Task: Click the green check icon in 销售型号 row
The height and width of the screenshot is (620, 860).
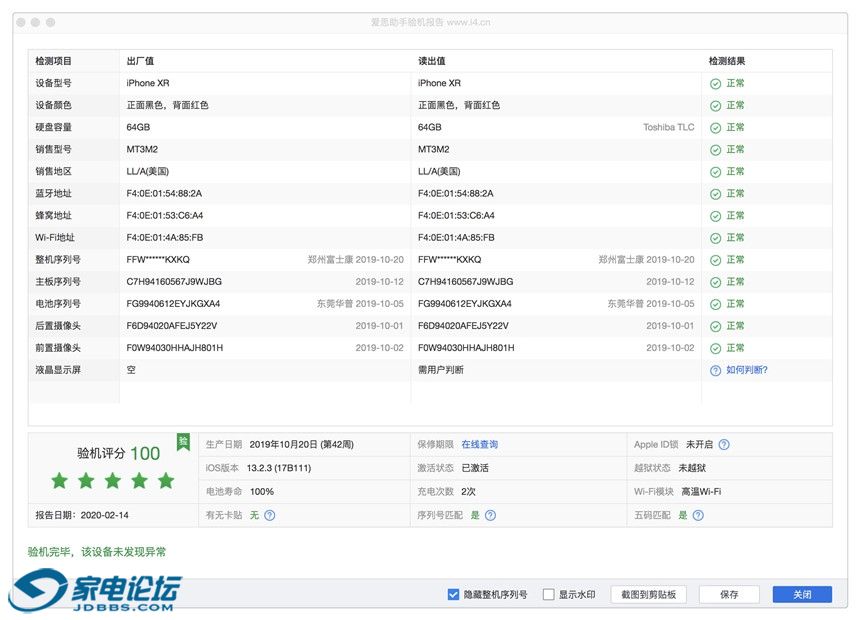Action: [715, 150]
